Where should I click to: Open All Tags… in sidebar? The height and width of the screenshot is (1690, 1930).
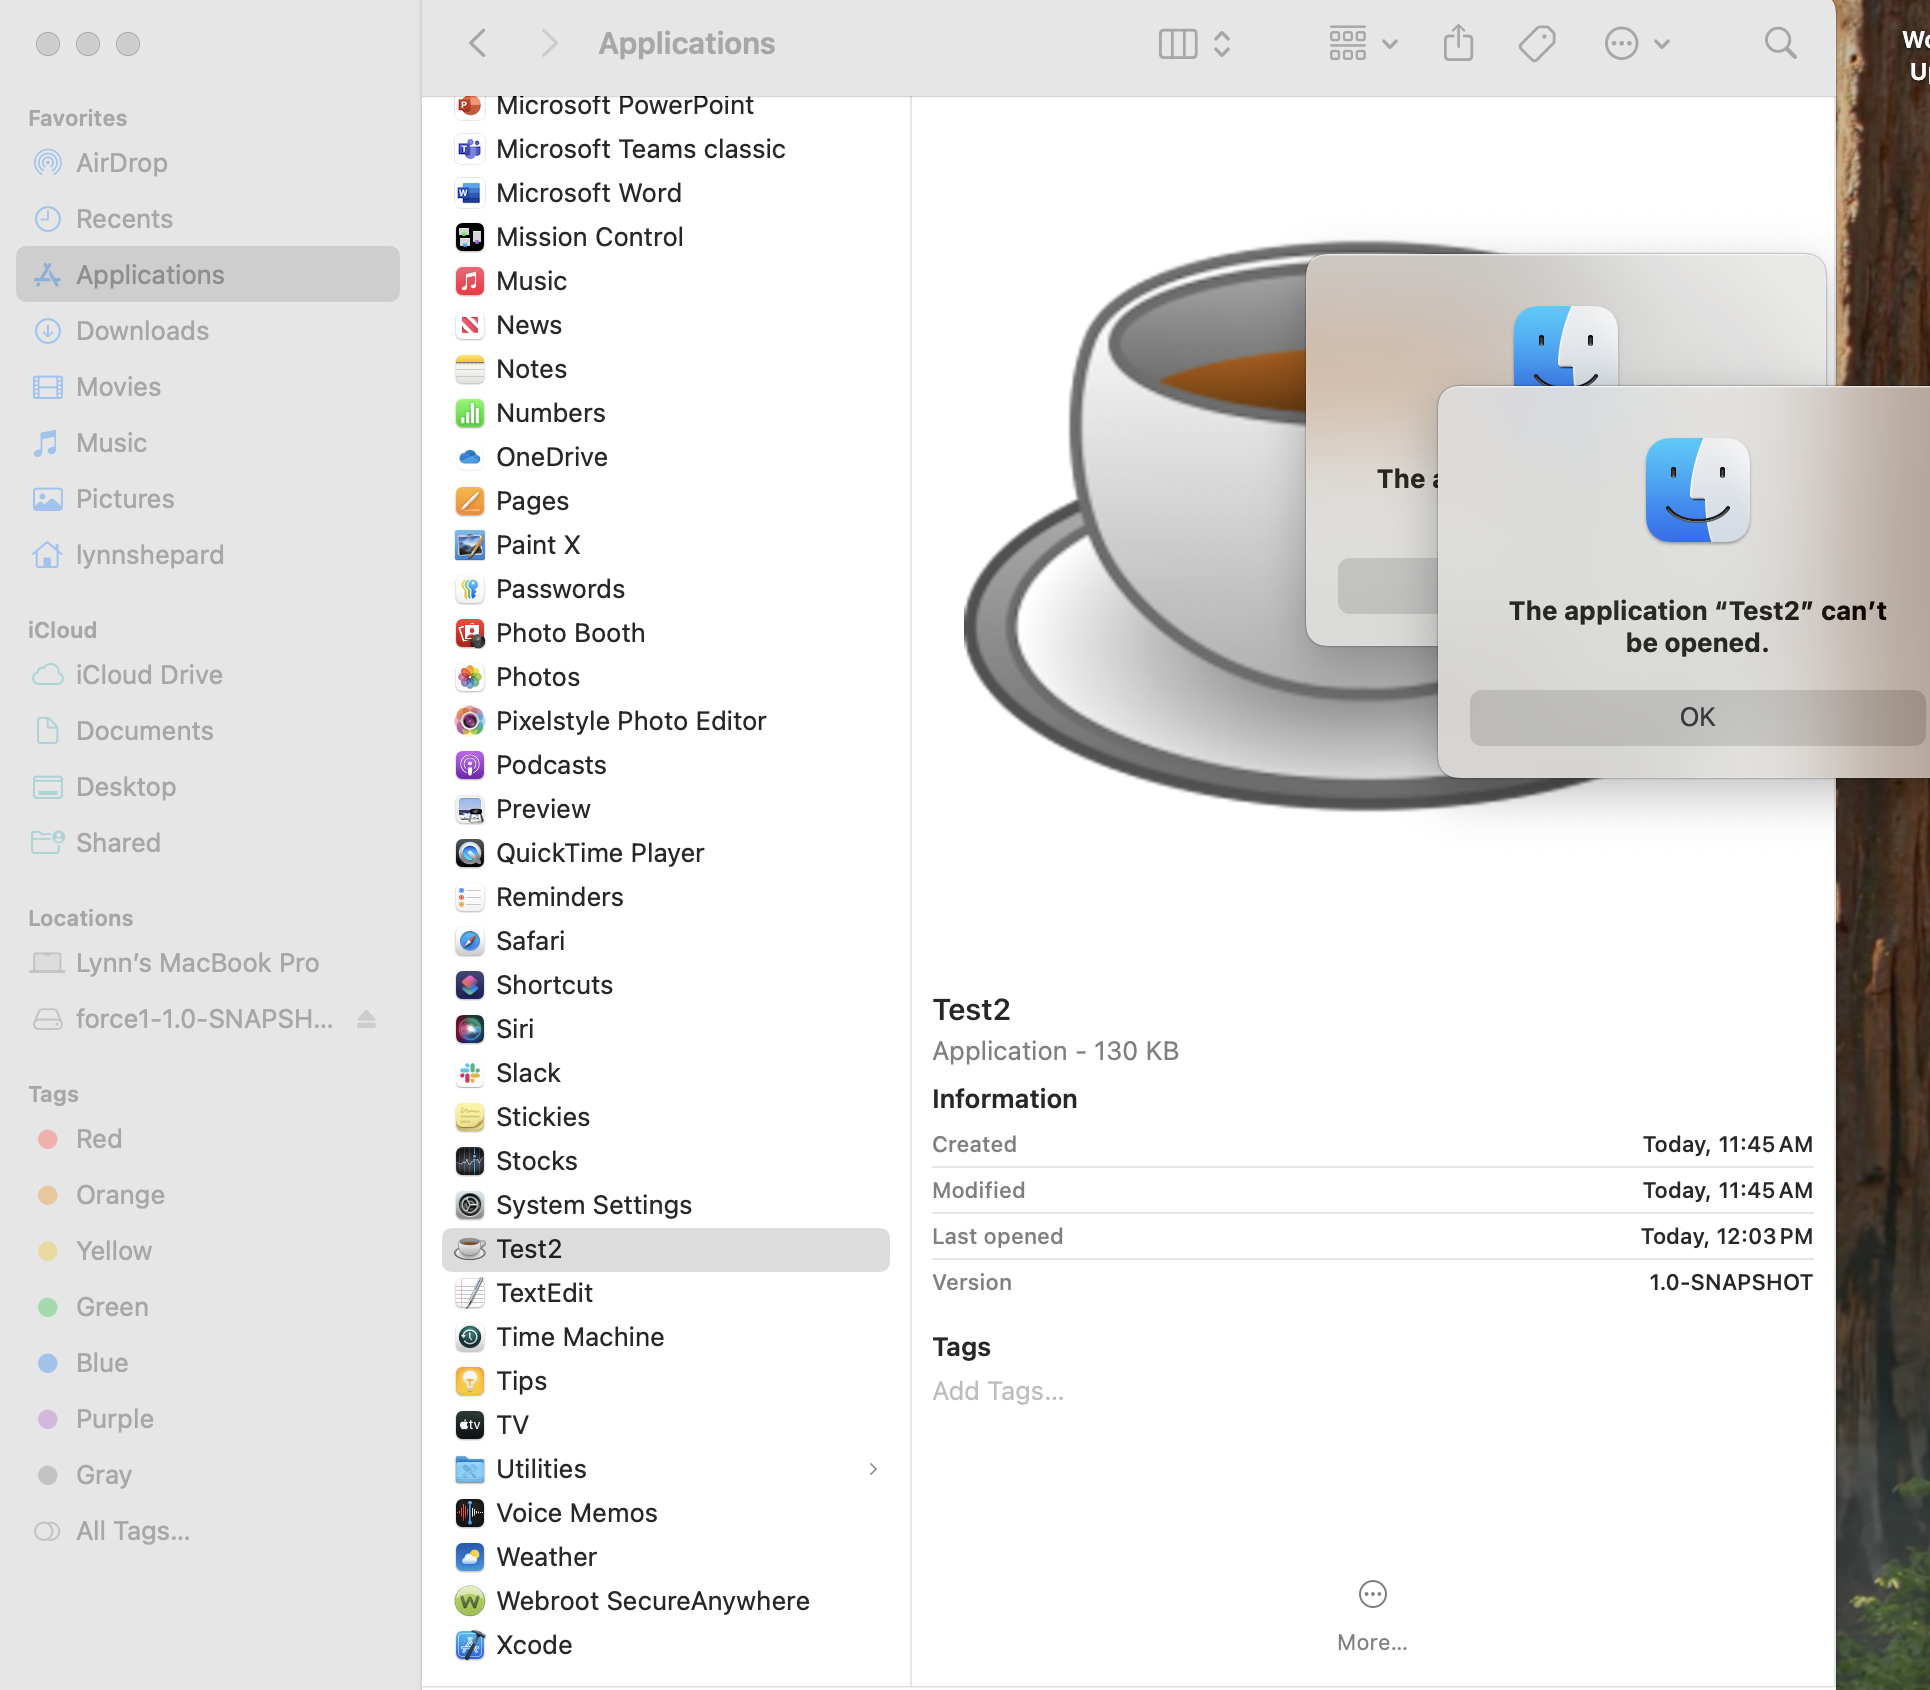click(x=208, y=1530)
